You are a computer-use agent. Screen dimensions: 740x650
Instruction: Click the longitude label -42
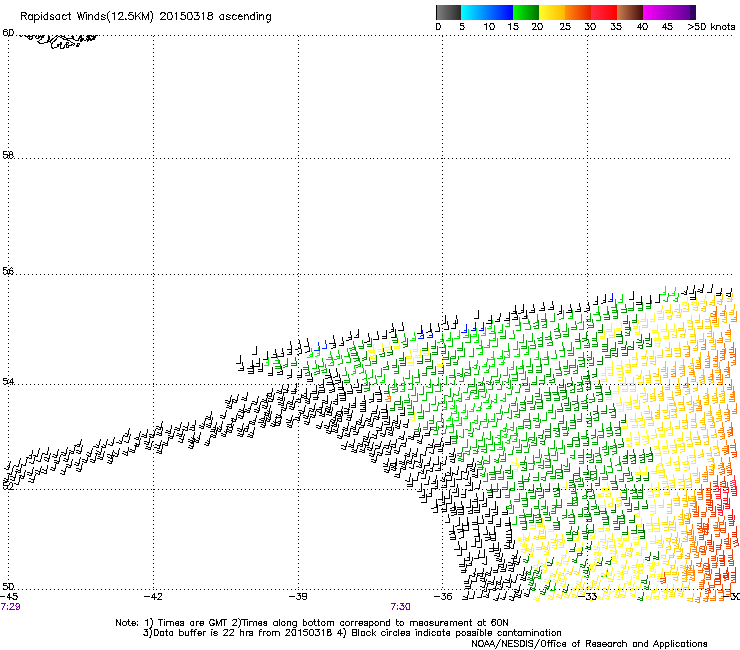click(153, 597)
